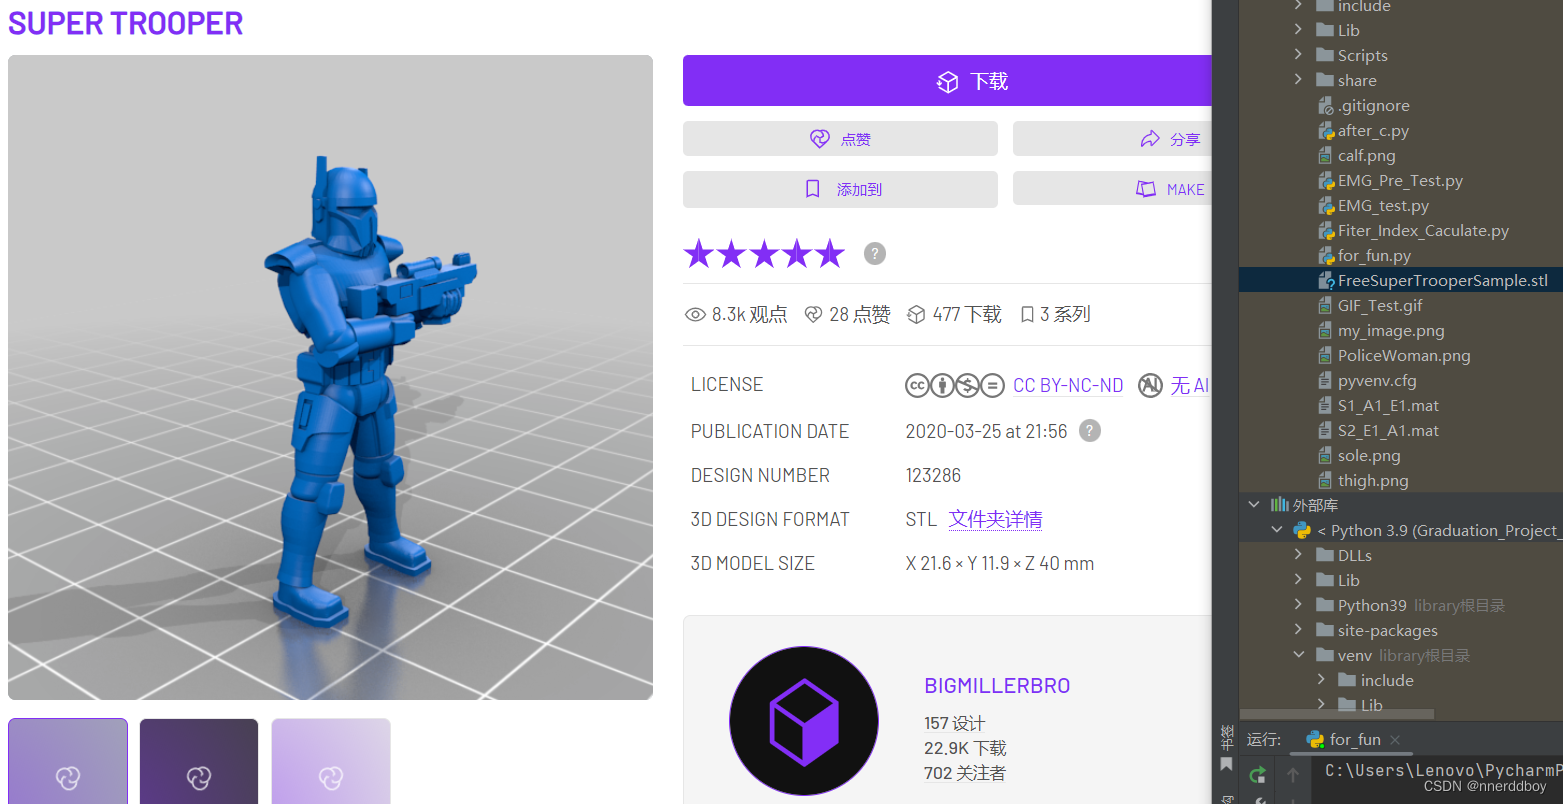Click the help icon beside star rating
Viewport: 1563px width, 804px height.
tap(875, 253)
